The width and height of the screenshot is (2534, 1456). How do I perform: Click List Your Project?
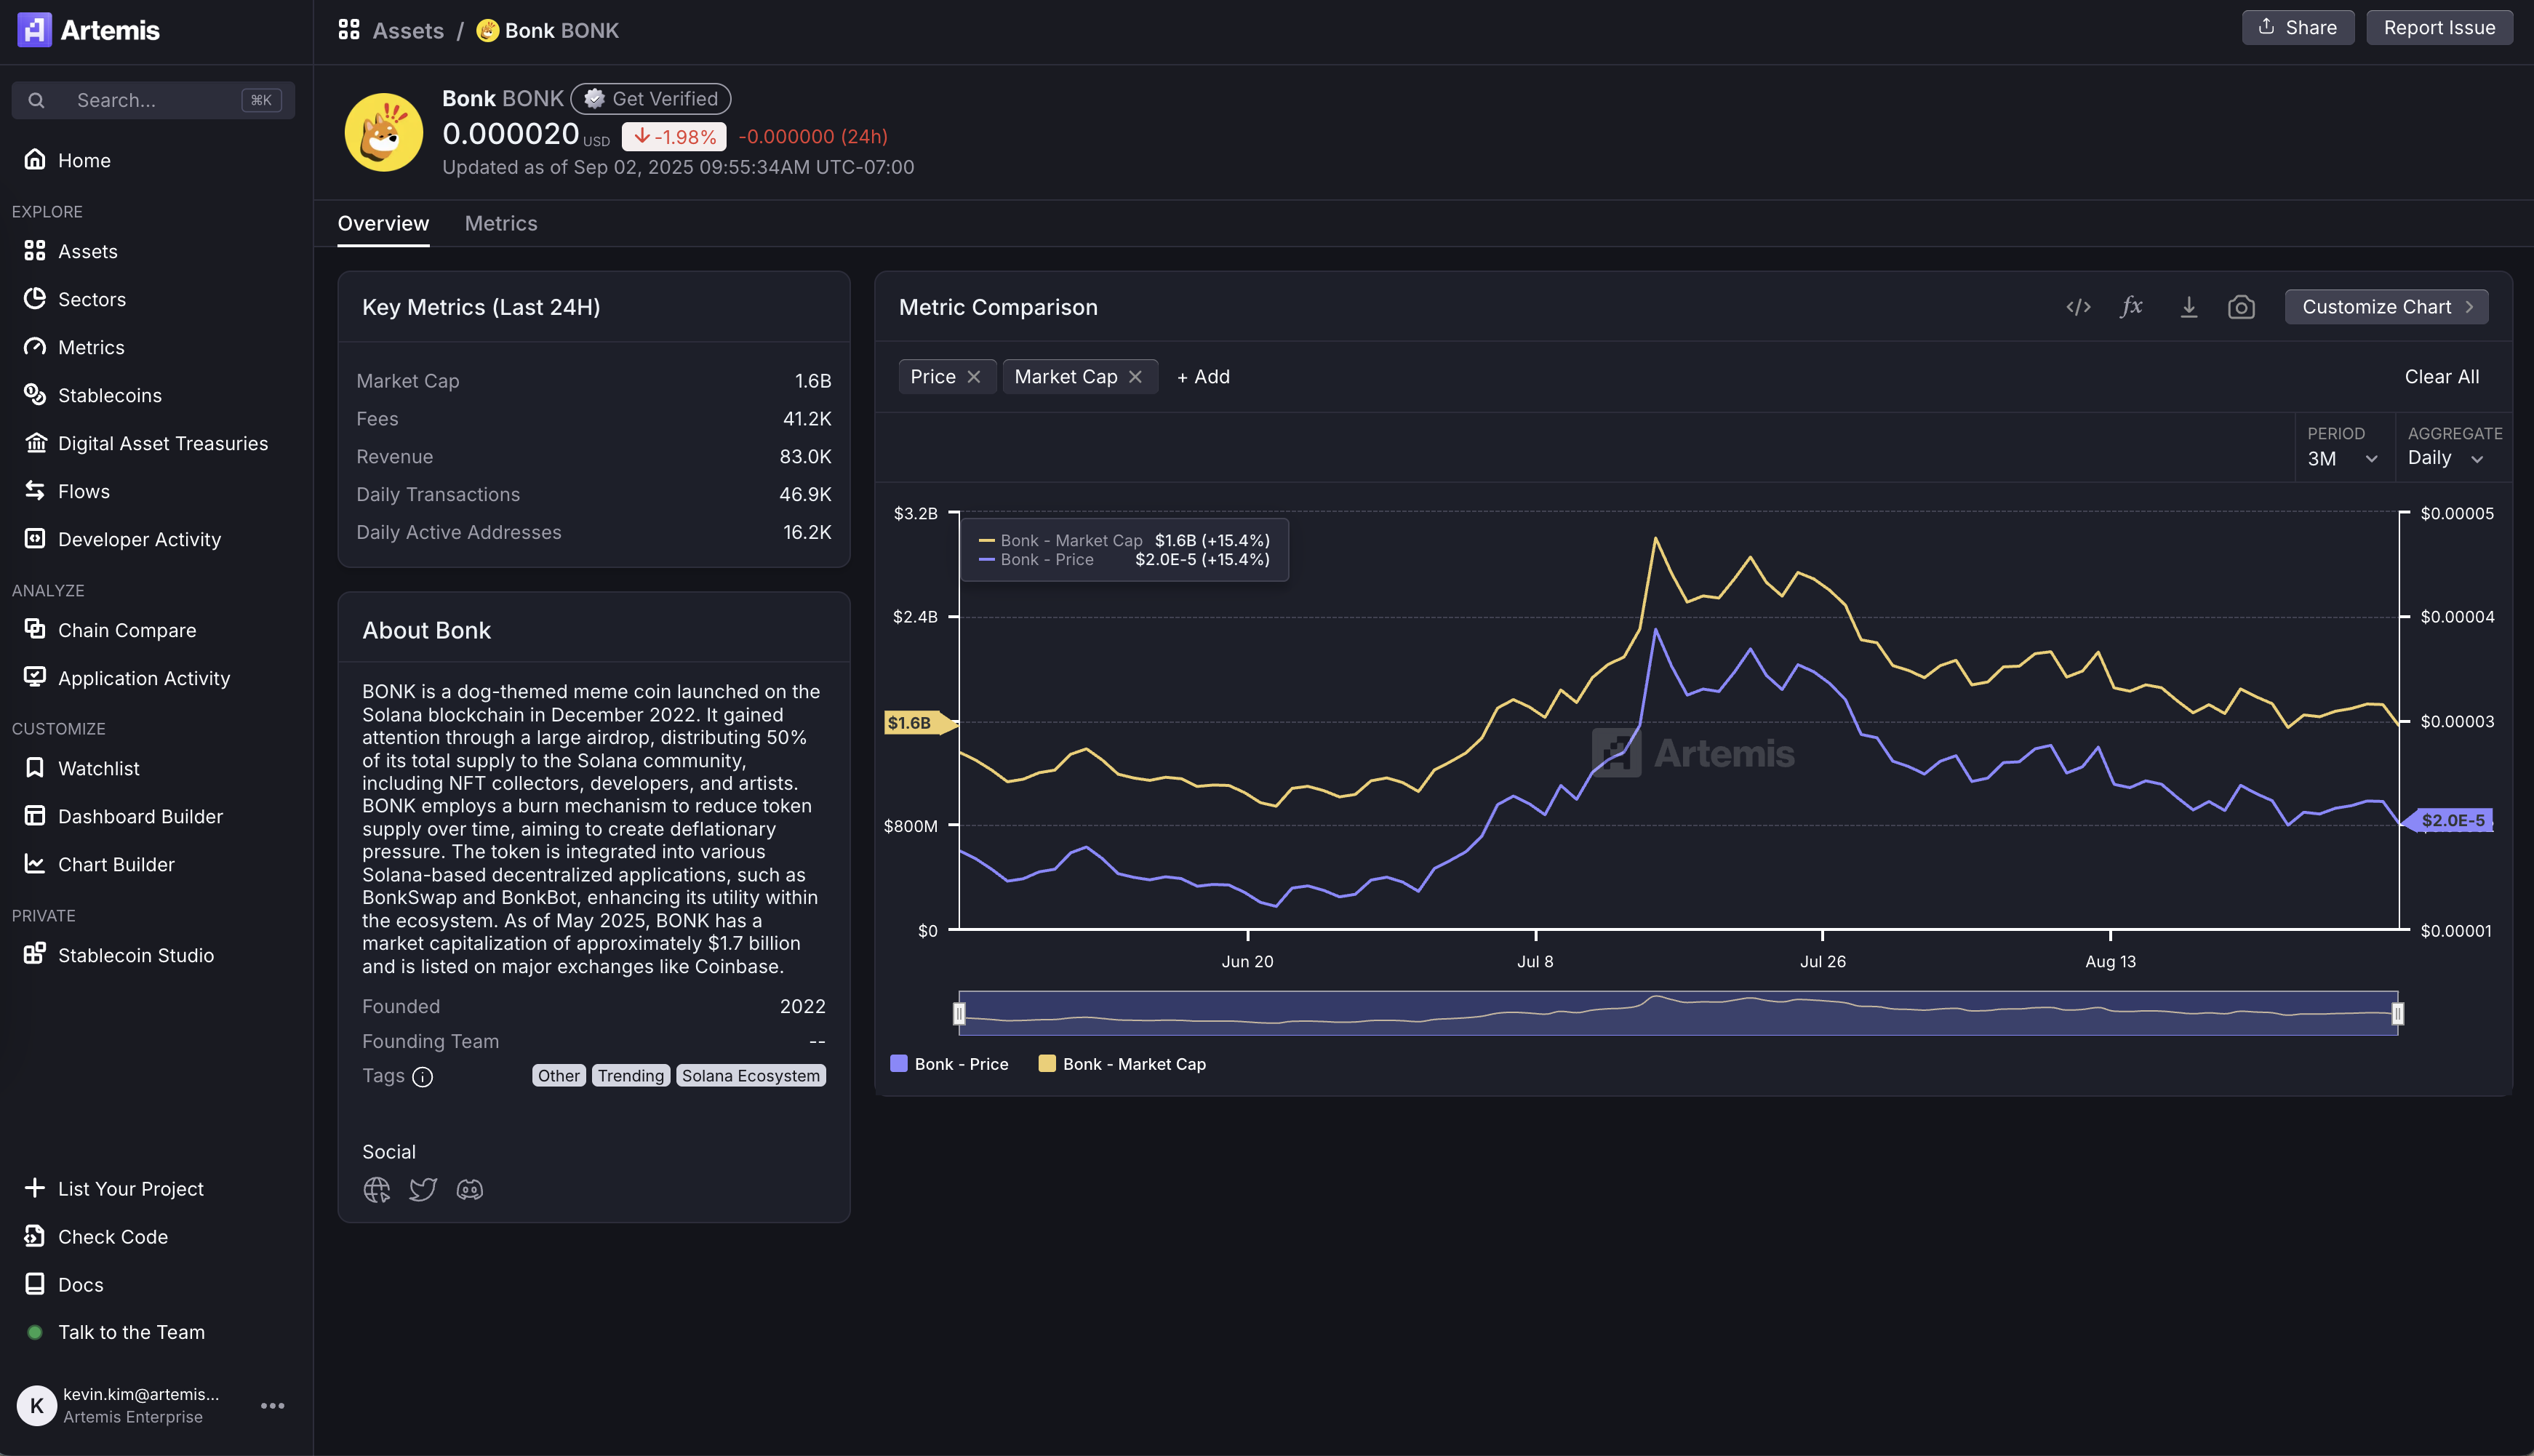click(113, 1188)
